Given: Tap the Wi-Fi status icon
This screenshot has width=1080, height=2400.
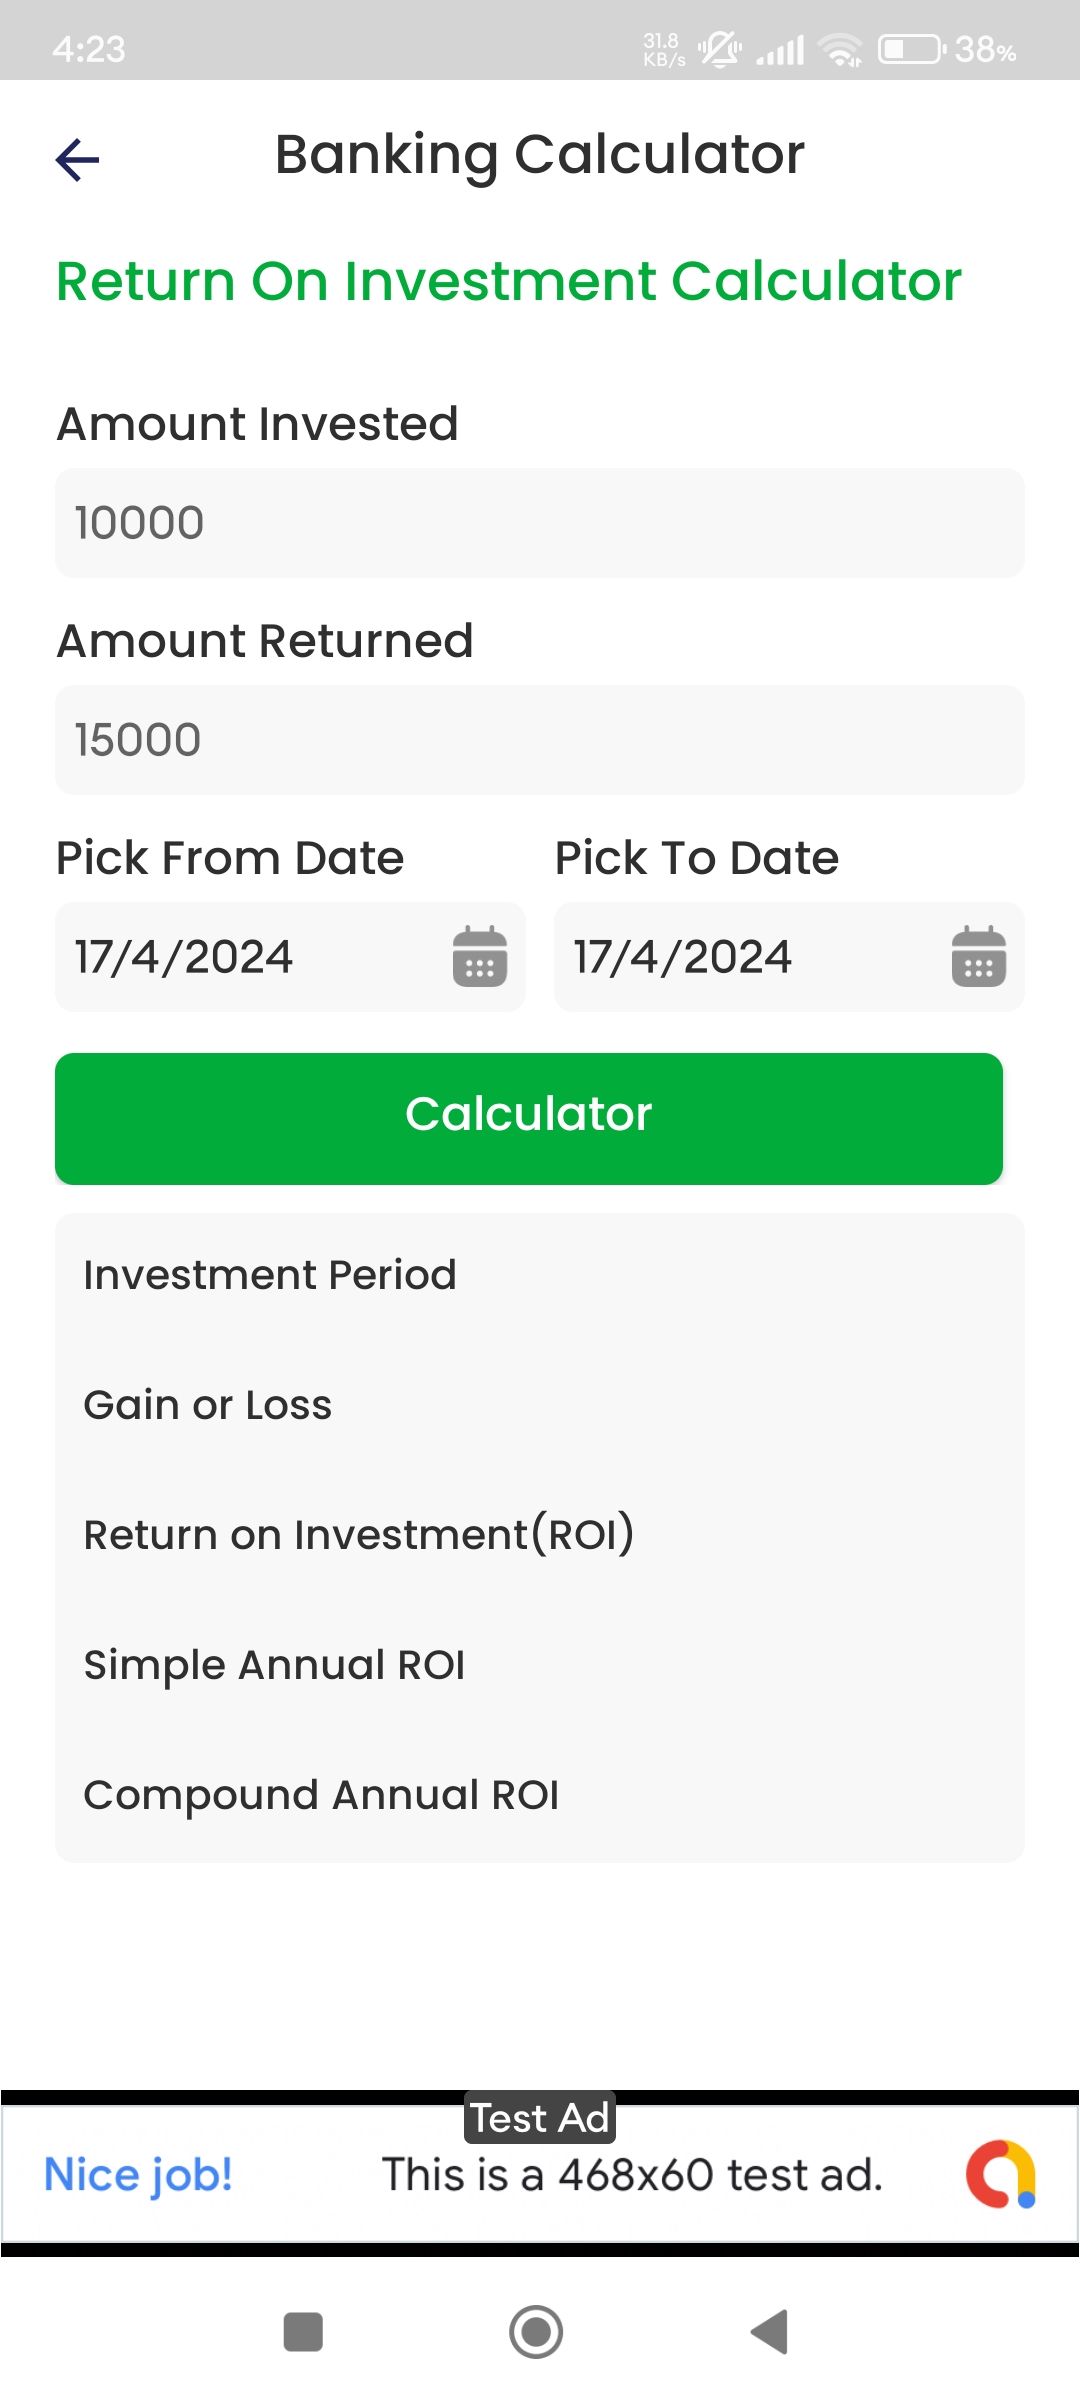Looking at the screenshot, I should click(840, 49).
